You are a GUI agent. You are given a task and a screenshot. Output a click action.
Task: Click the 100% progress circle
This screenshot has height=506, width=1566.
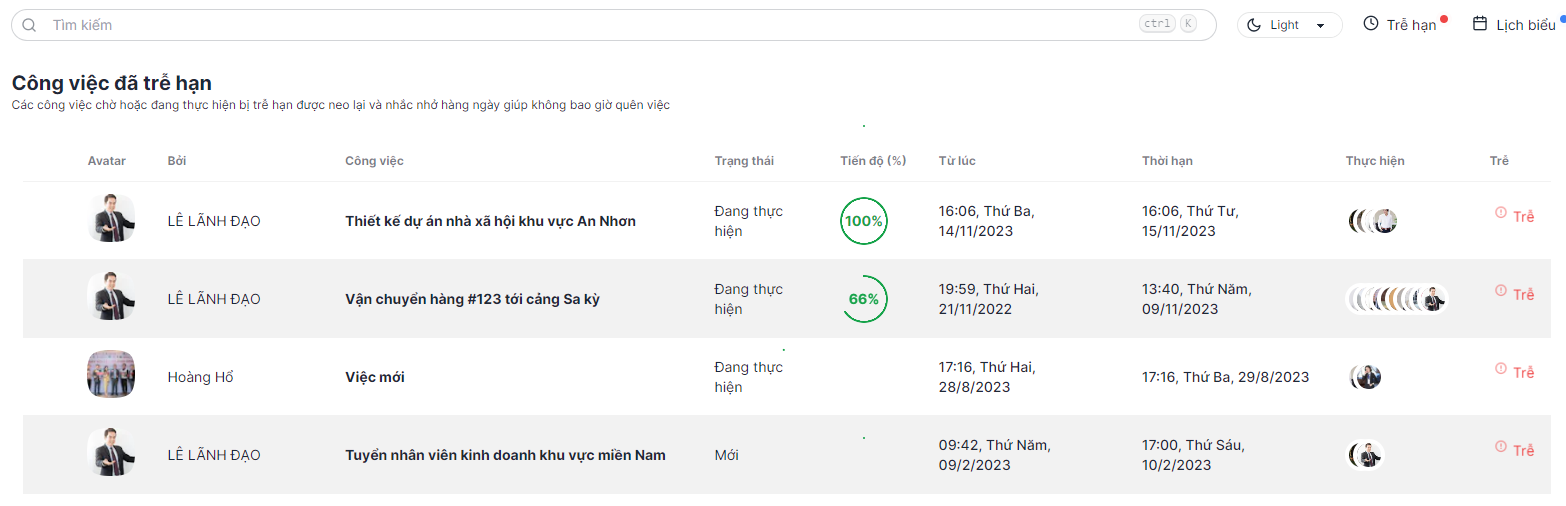pyautogui.click(x=863, y=221)
